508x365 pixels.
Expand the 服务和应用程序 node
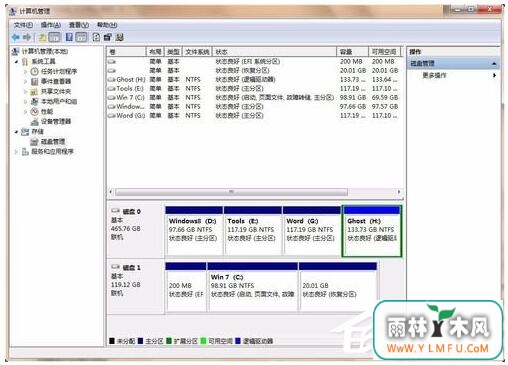pos(16,152)
